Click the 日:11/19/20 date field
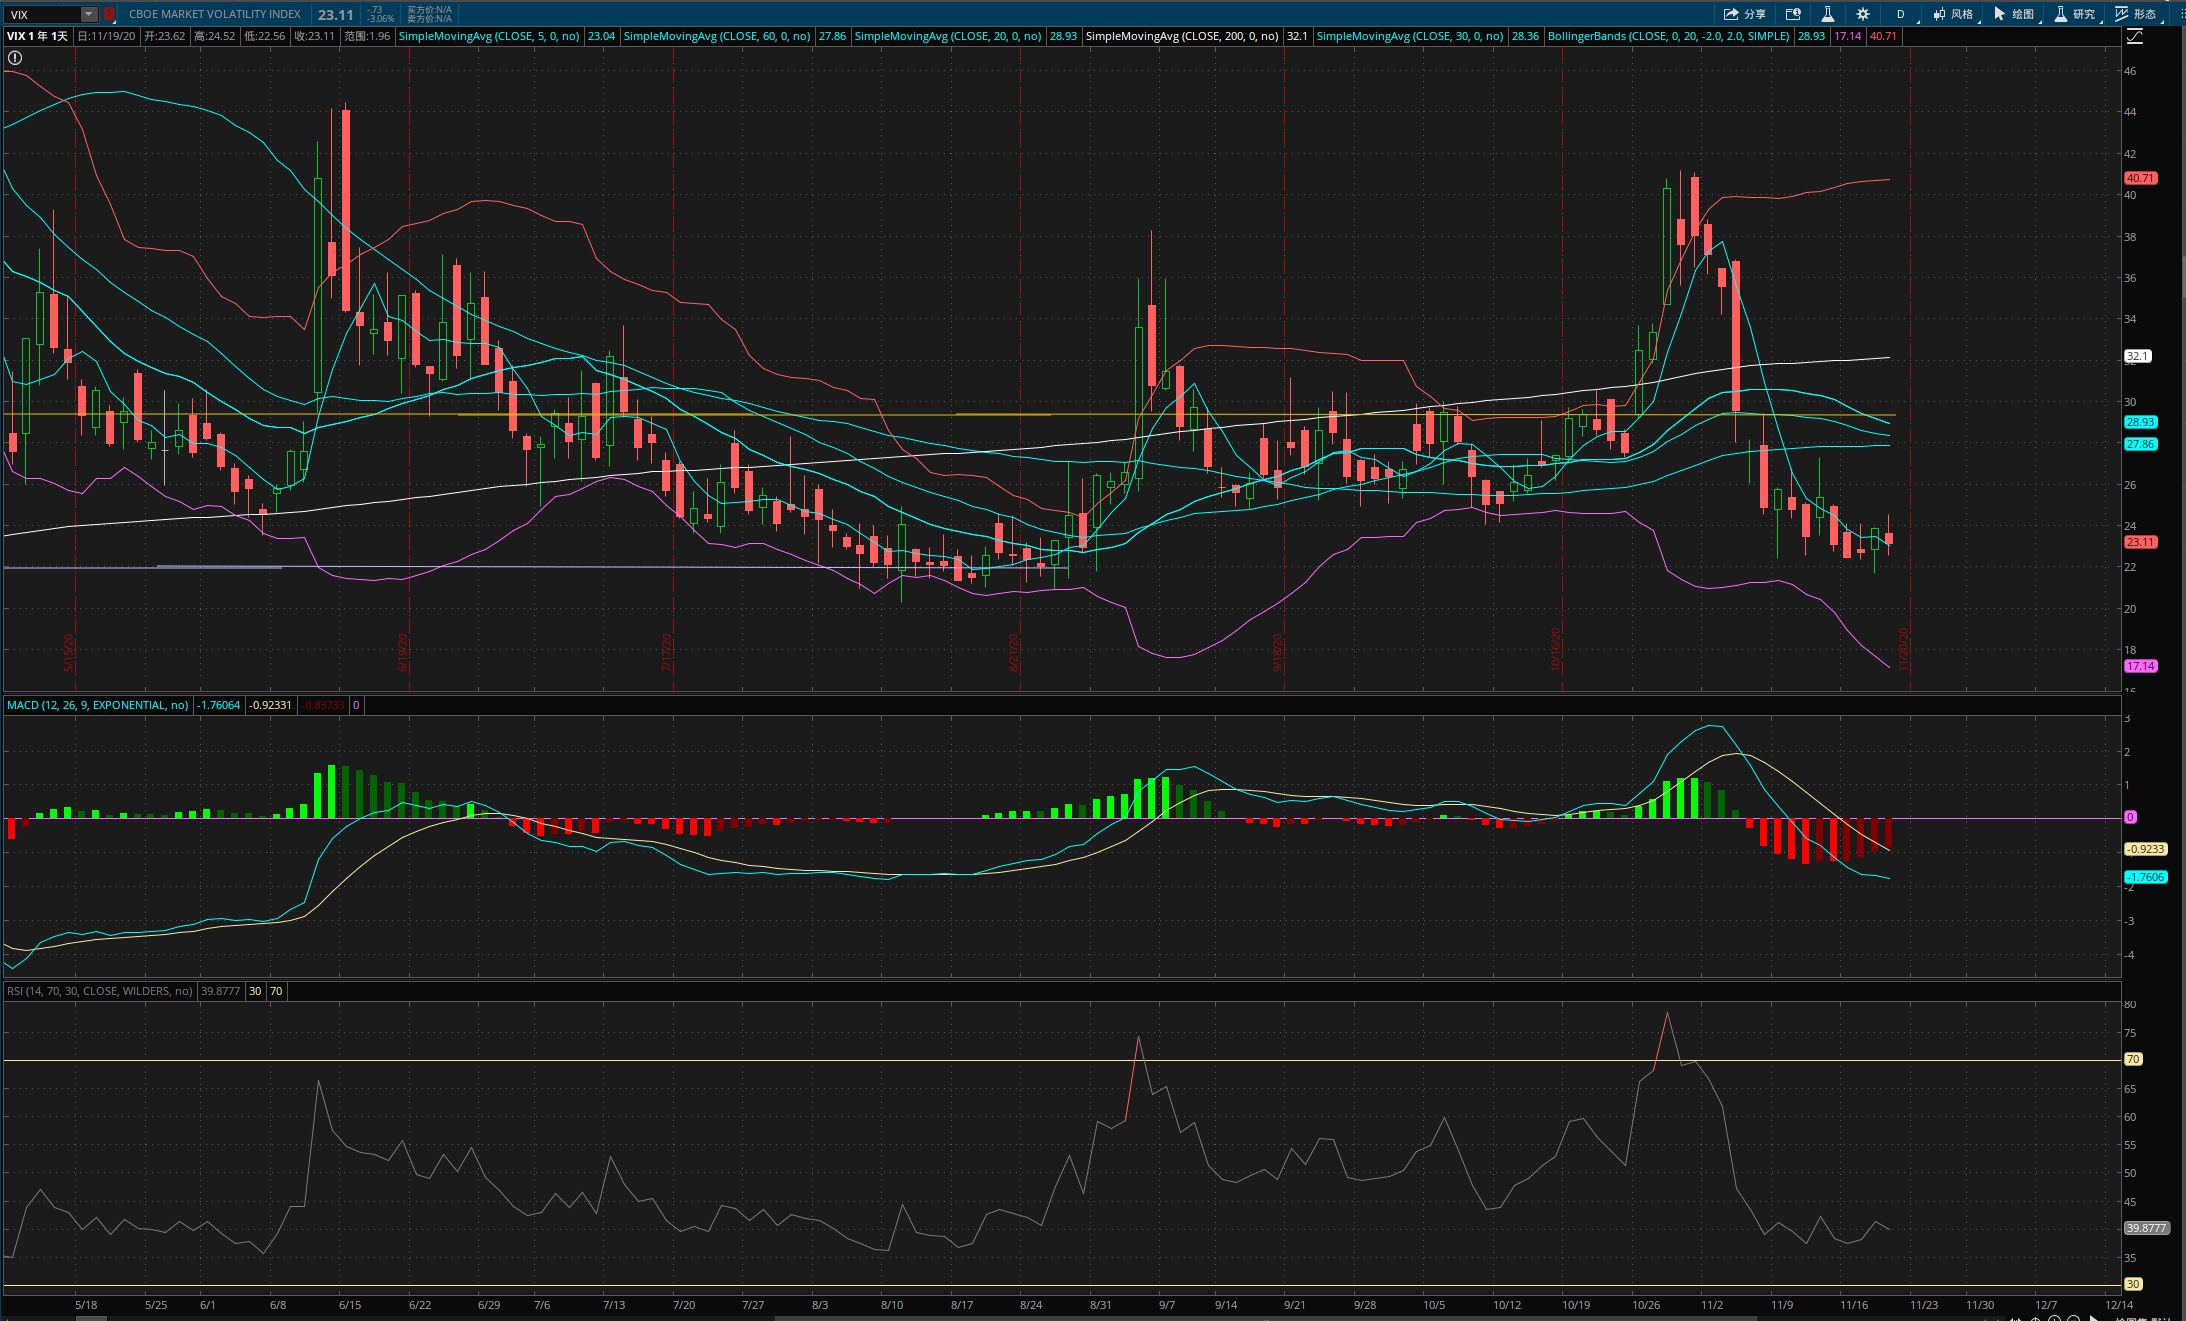This screenshot has width=2186, height=1321. [106, 36]
